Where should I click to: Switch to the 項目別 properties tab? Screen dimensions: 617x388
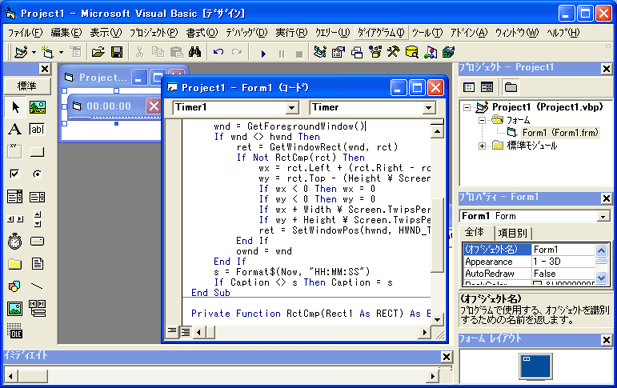512,233
